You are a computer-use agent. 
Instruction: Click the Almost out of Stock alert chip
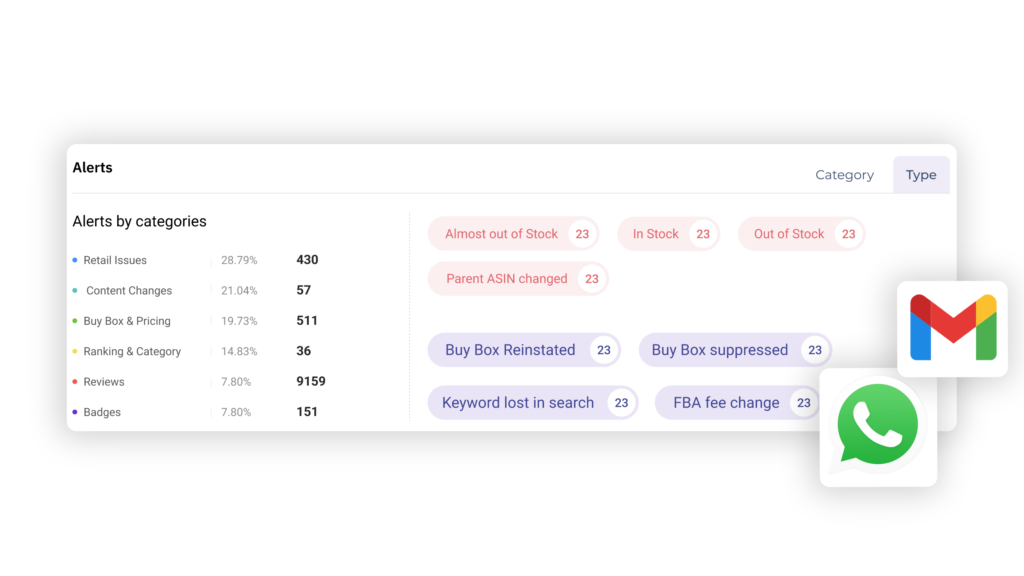pos(513,234)
